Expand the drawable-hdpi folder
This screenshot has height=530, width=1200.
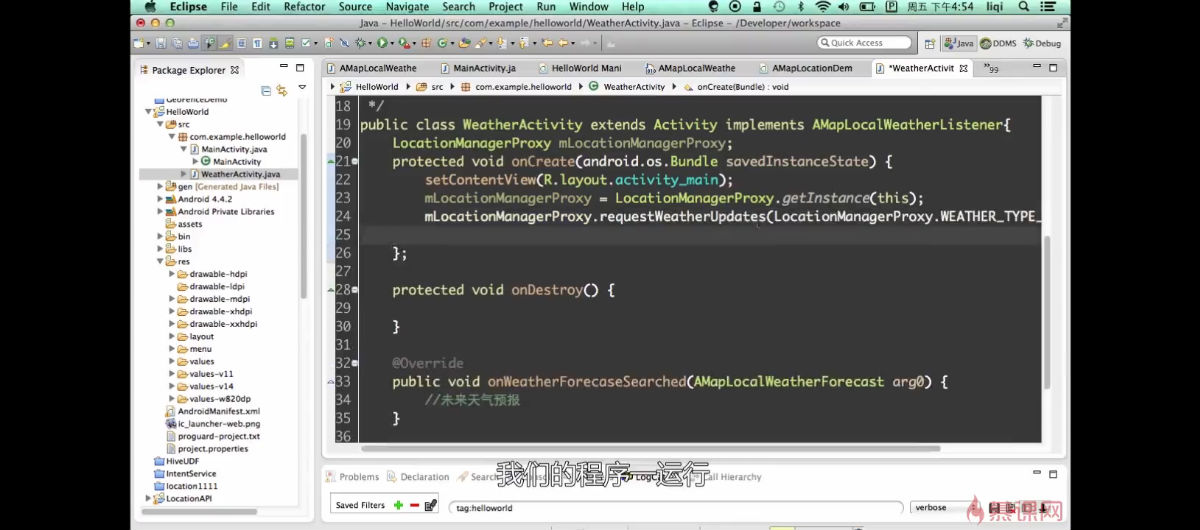(172, 274)
